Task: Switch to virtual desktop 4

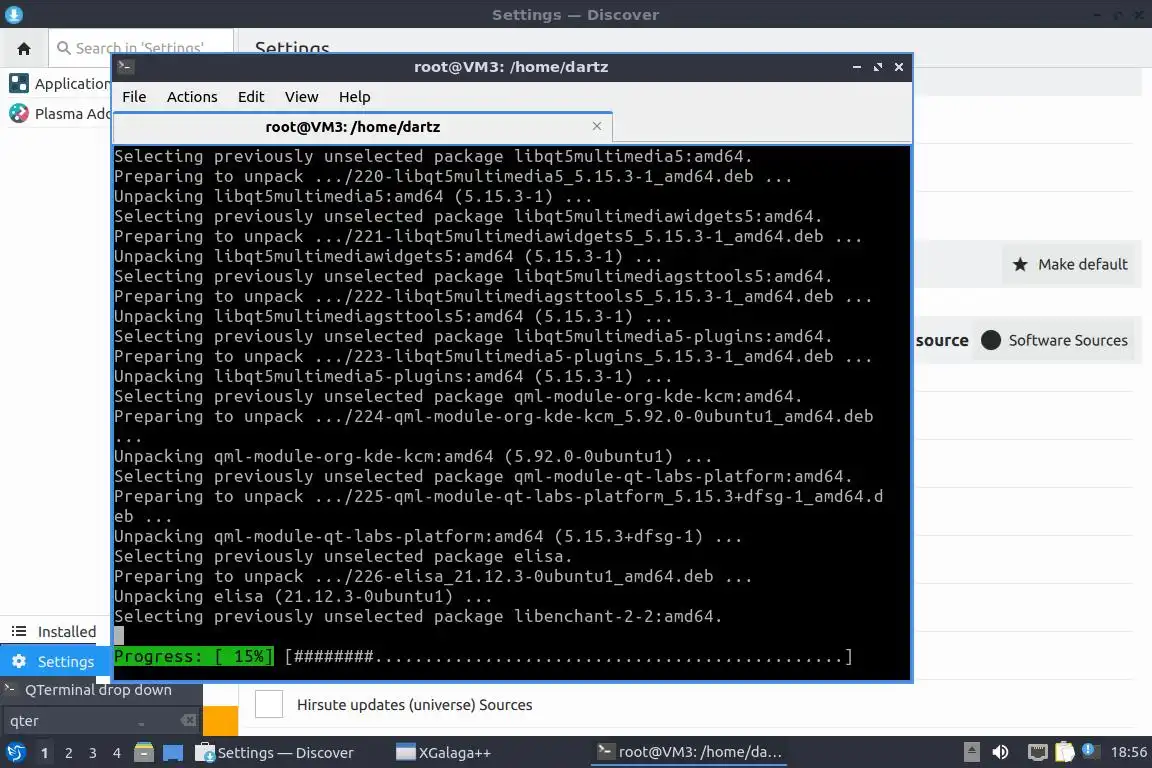Action: click(117, 753)
